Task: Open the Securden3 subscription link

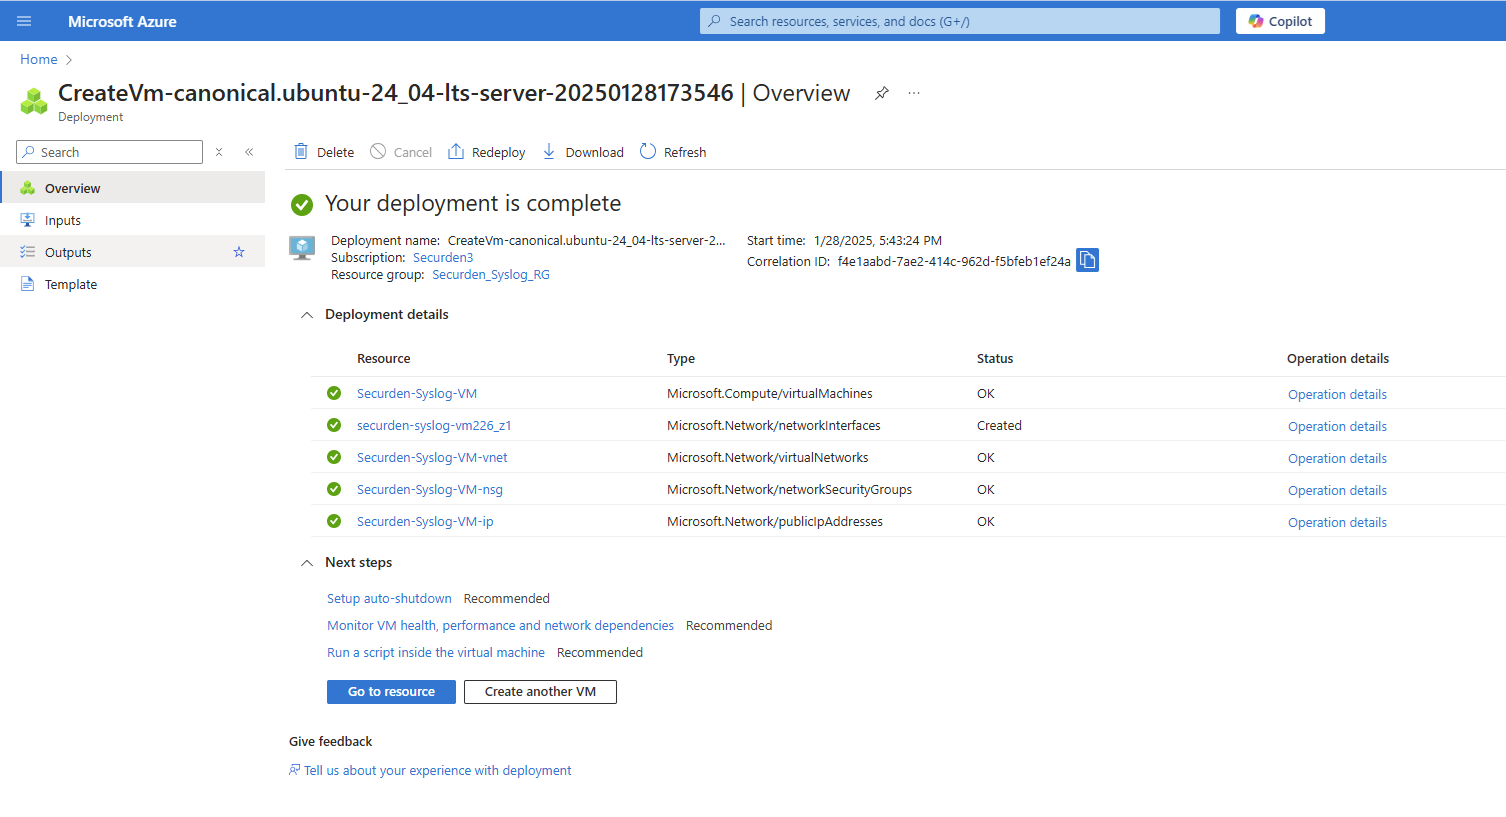Action: tap(443, 258)
